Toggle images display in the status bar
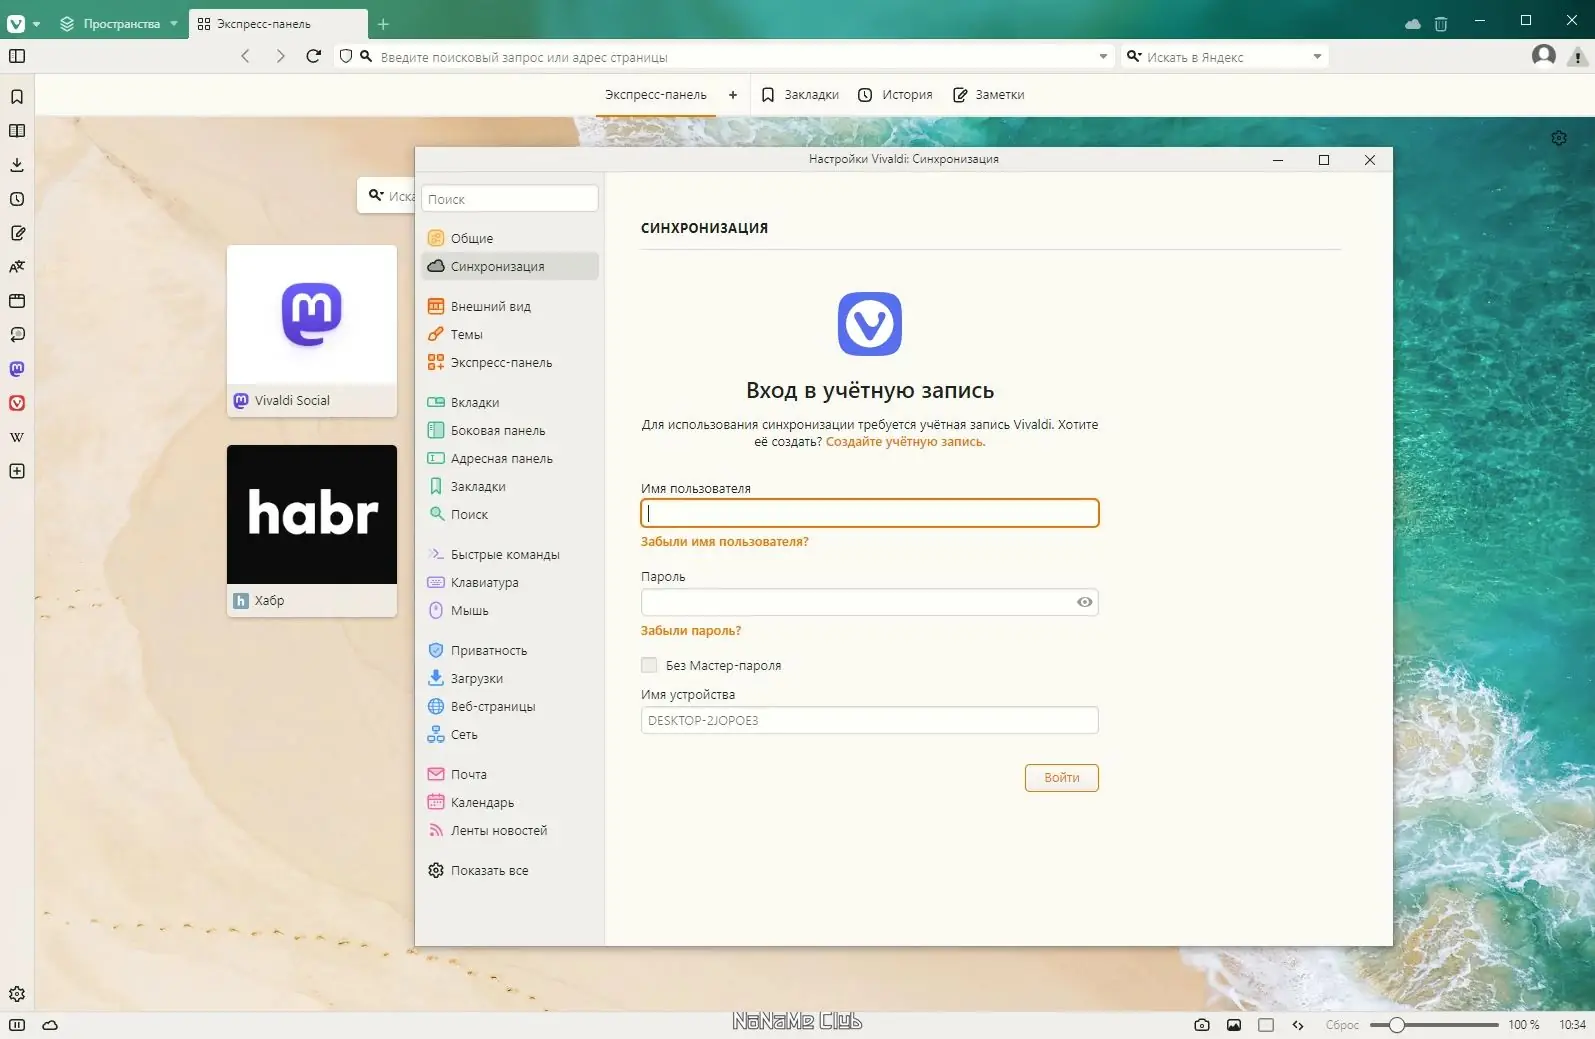1595x1039 pixels. [x=1234, y=1025]
